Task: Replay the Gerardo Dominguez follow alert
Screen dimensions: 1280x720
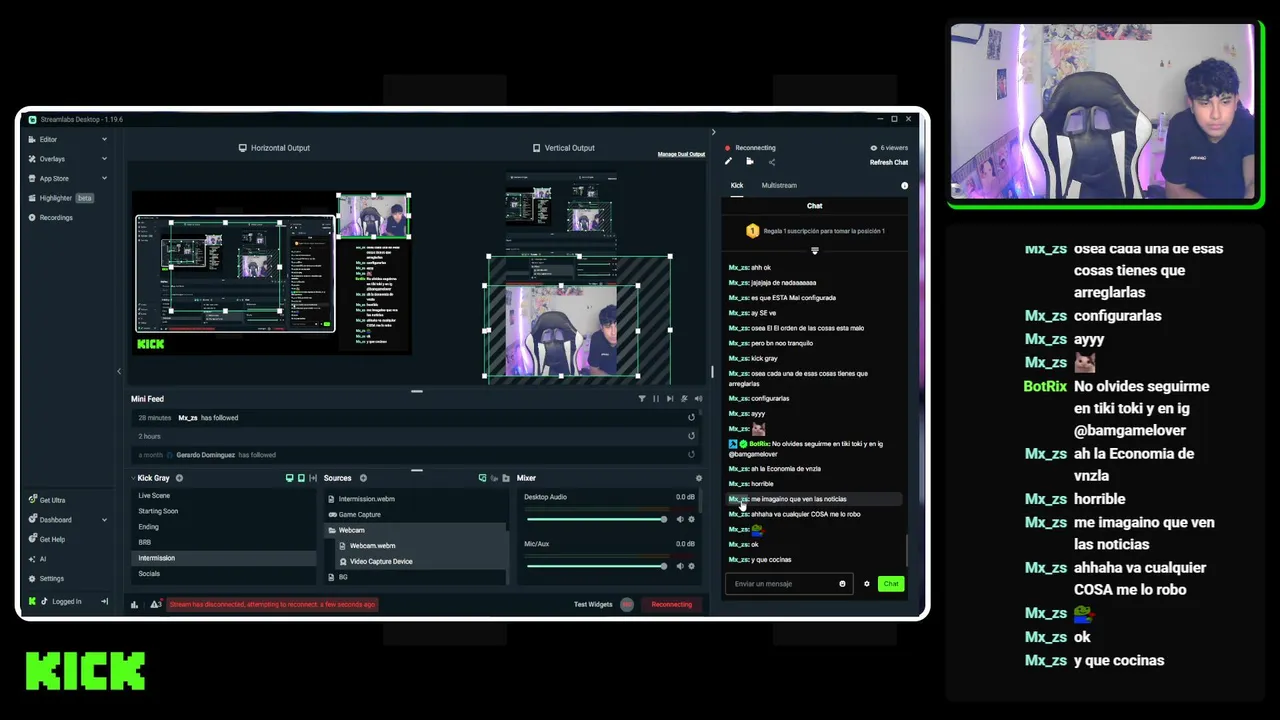Action: point(691,455)
